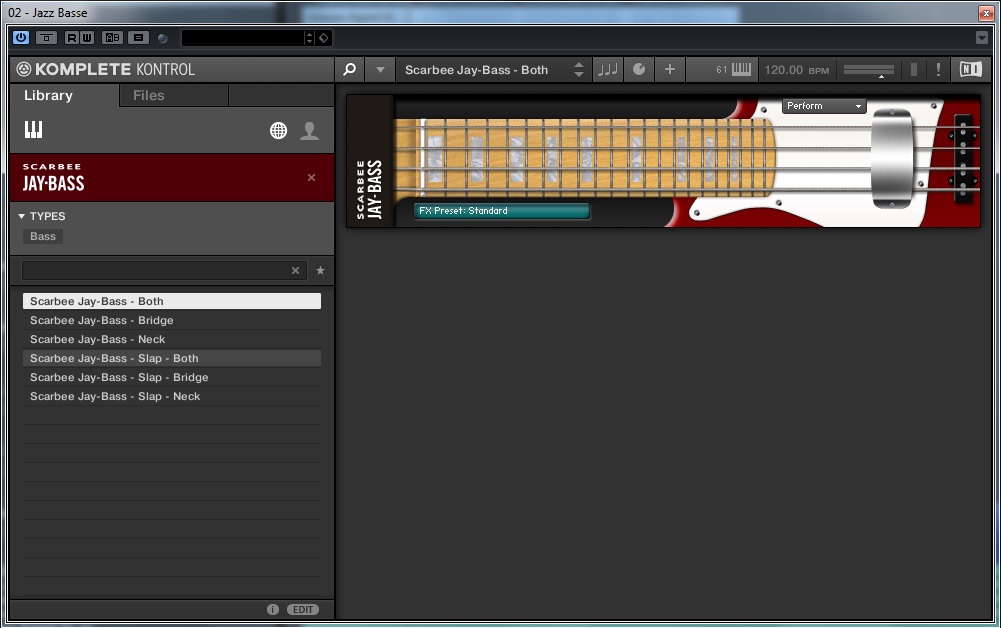Click the NI logo button
Viewport: 1001px width, 628px height.
pyautogui.click(x=970, y=70)
